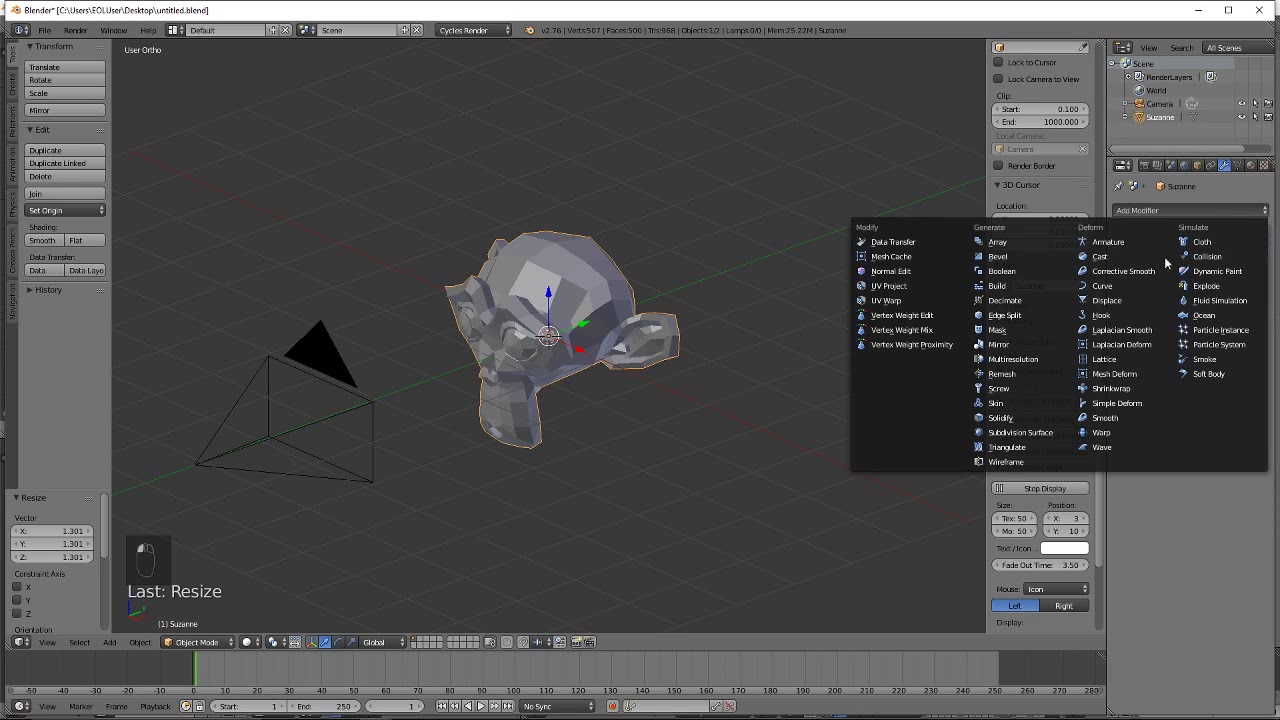Open the Material properties sphere tab
Image resolution: width=1280 pixels, height=720 pixels.
tap(1251, 165)
